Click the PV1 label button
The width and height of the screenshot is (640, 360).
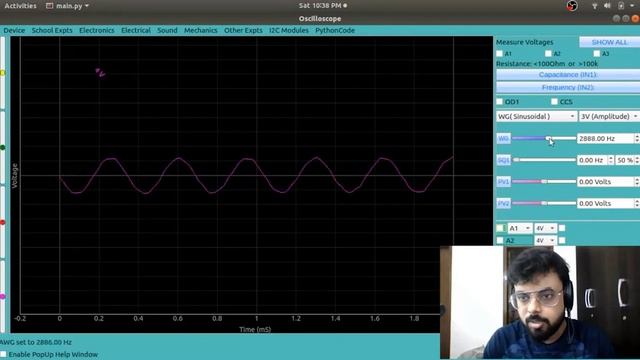[x=503, y=182]
